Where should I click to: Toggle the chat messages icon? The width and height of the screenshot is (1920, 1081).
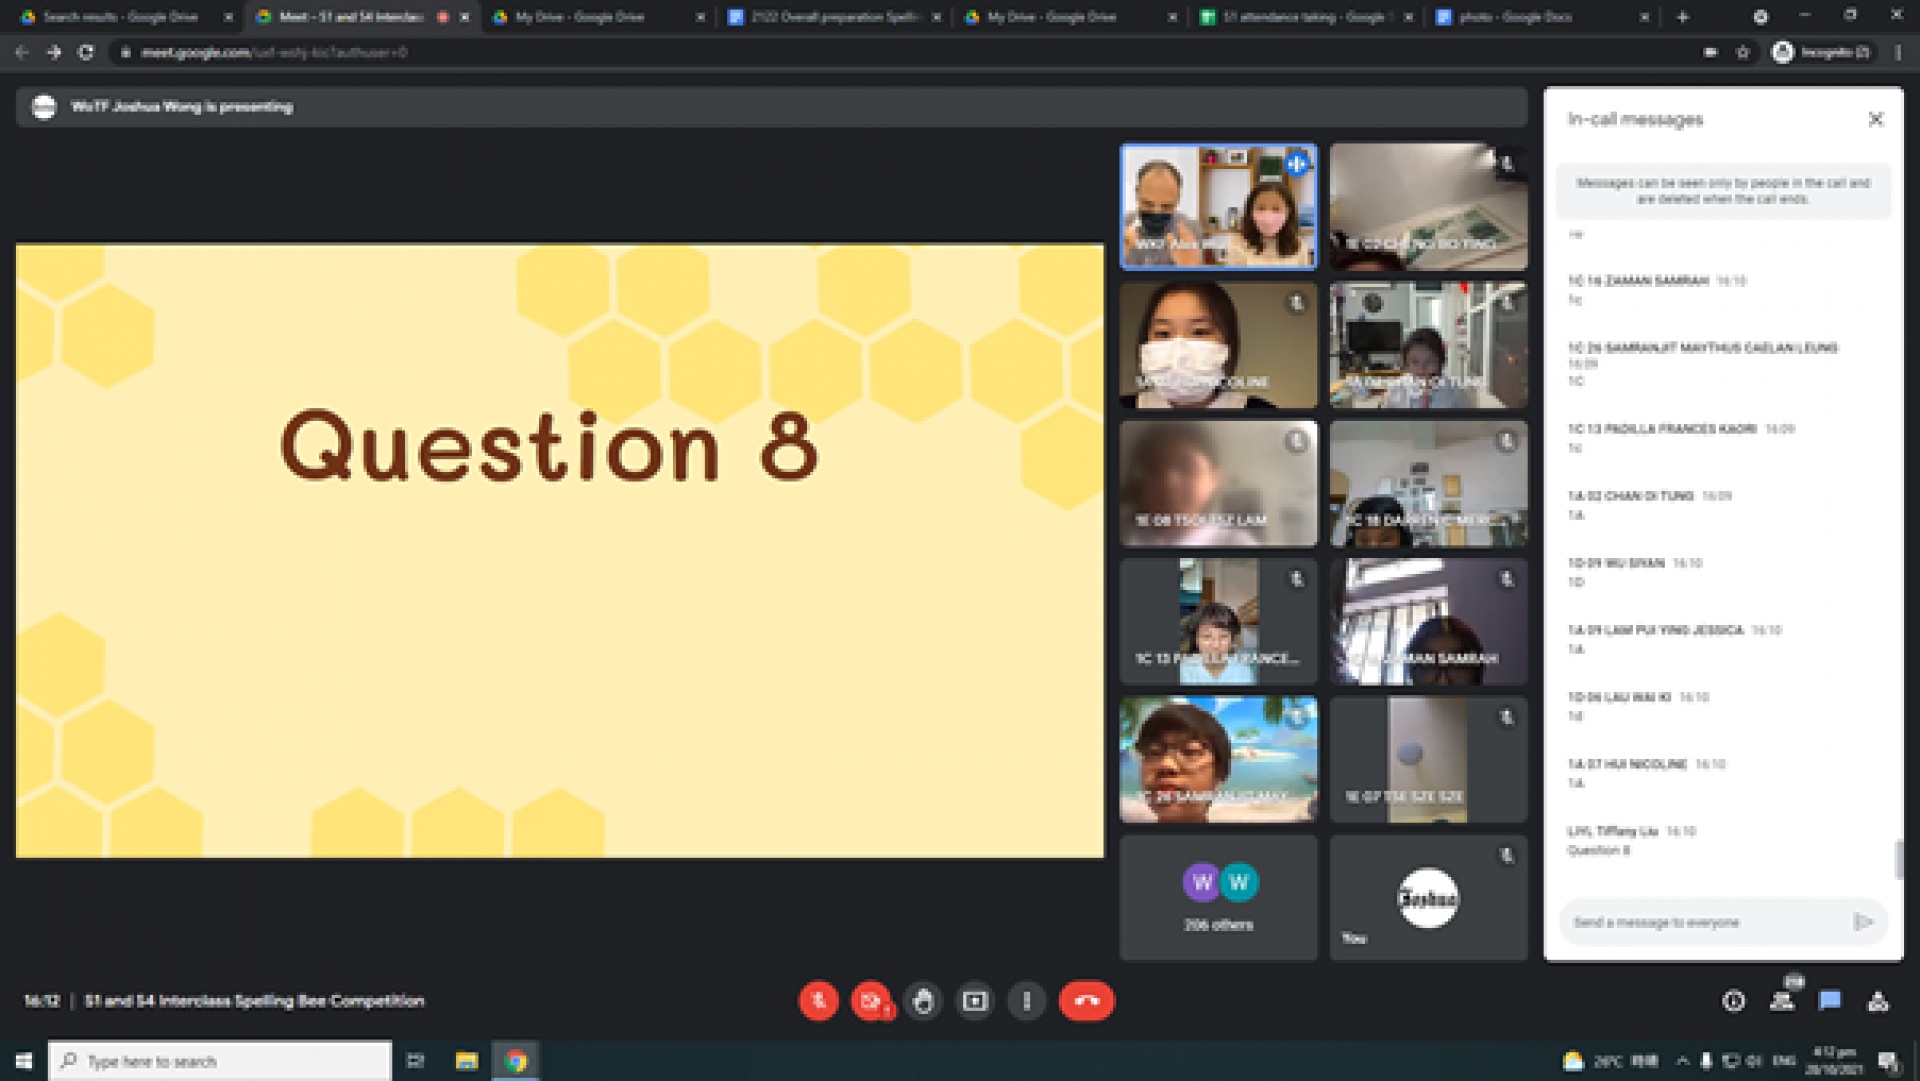pos(1830,1001)
